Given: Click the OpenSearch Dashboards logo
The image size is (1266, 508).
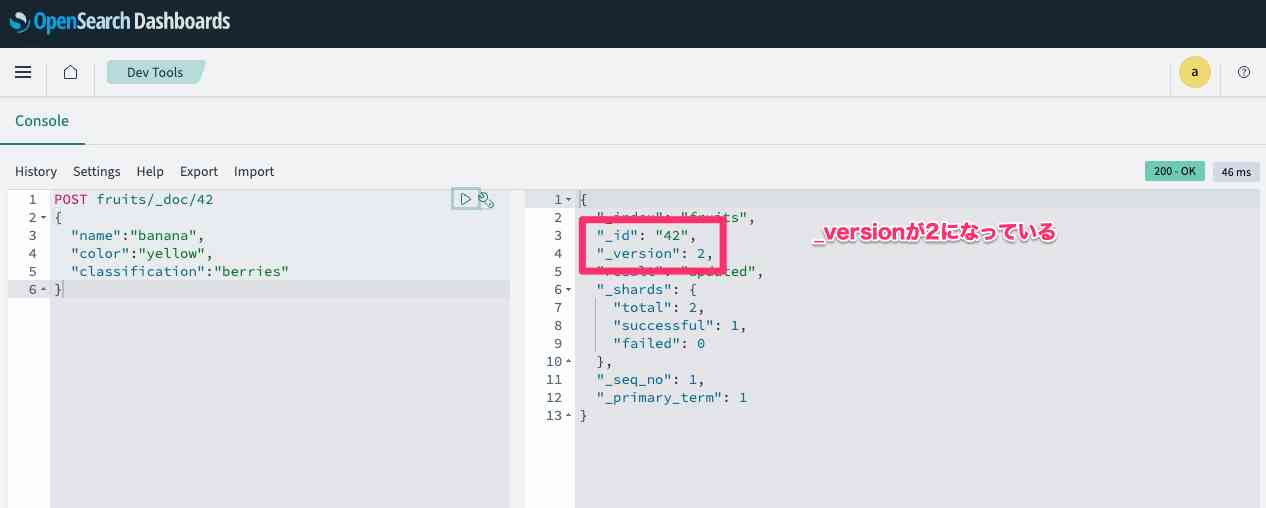Looking at the screenshot, I should (119, 21).
